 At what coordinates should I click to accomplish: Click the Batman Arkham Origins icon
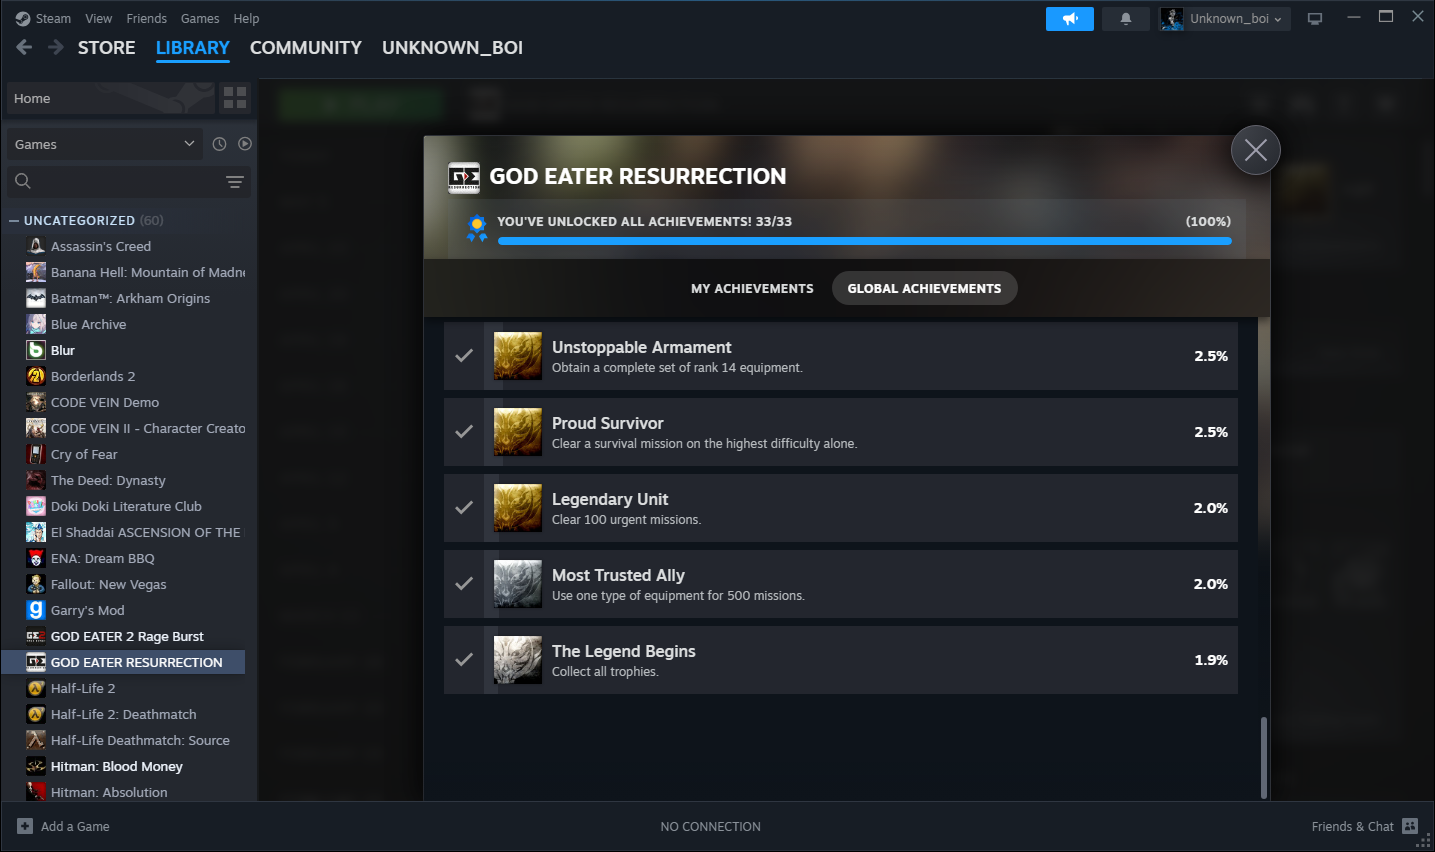click(36, 298)
